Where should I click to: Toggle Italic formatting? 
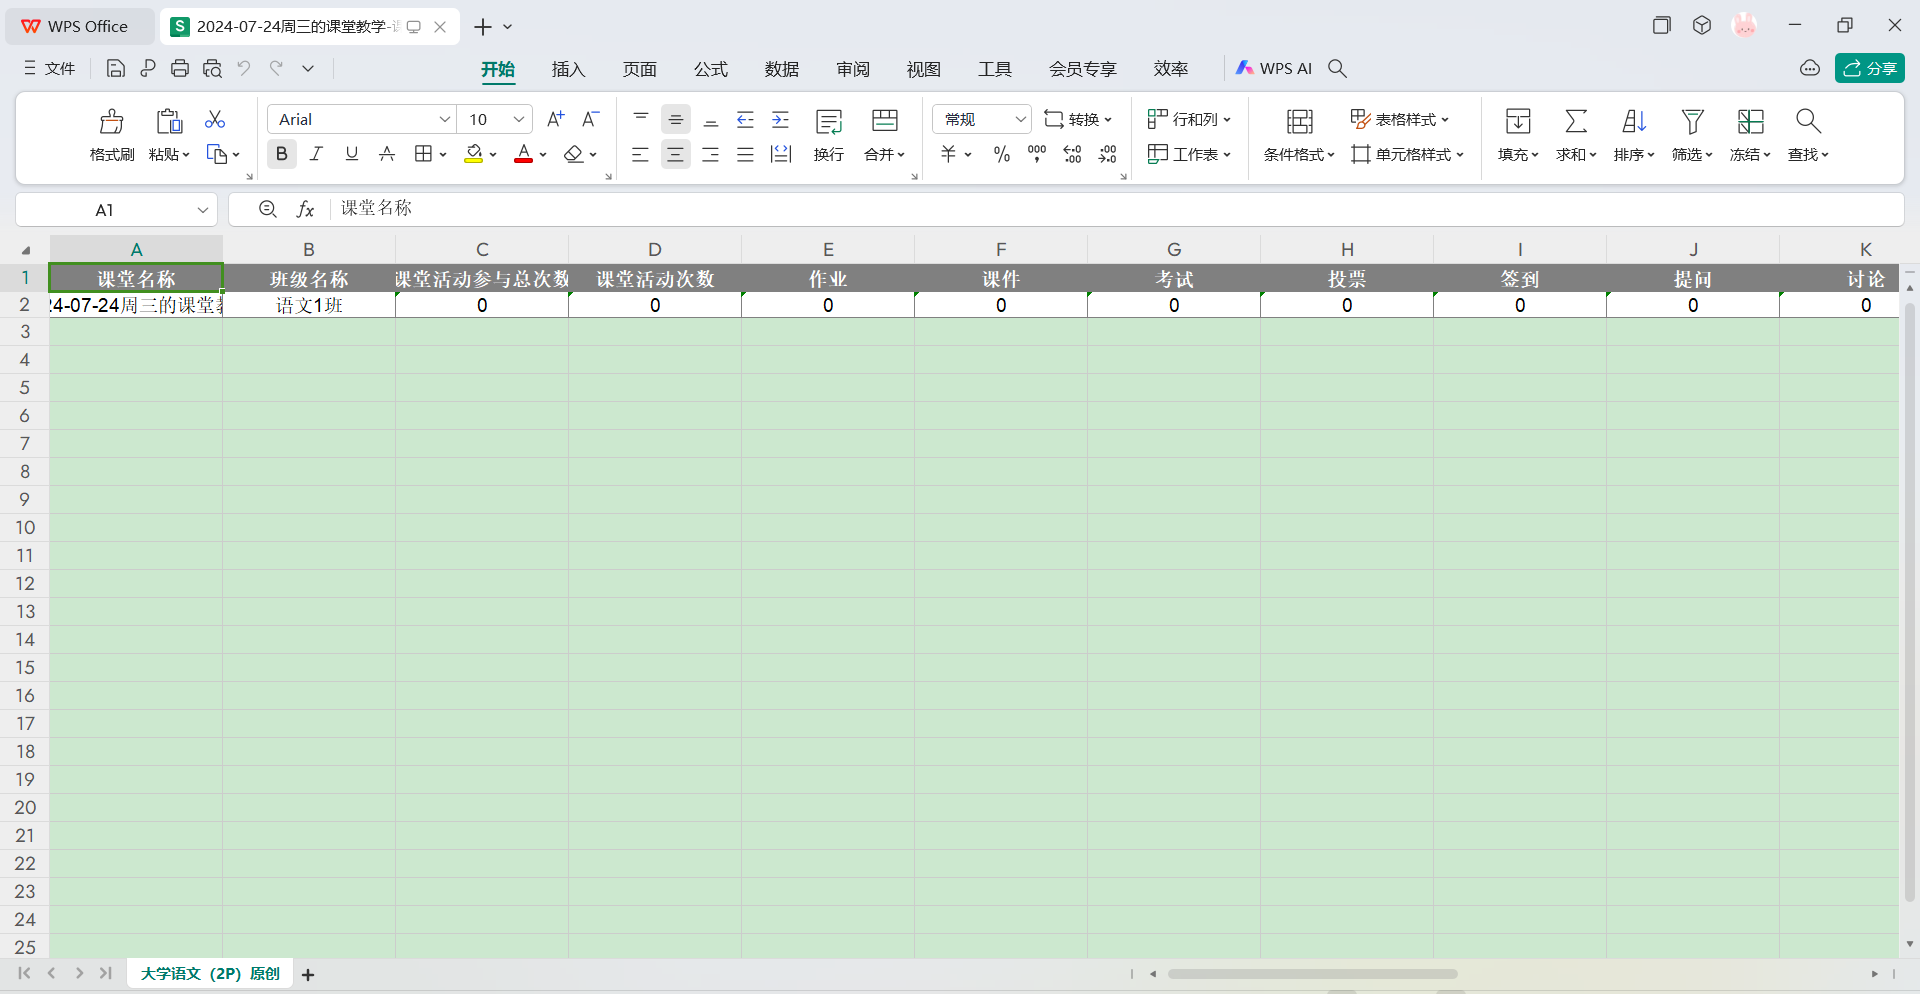tap(317, 154)
